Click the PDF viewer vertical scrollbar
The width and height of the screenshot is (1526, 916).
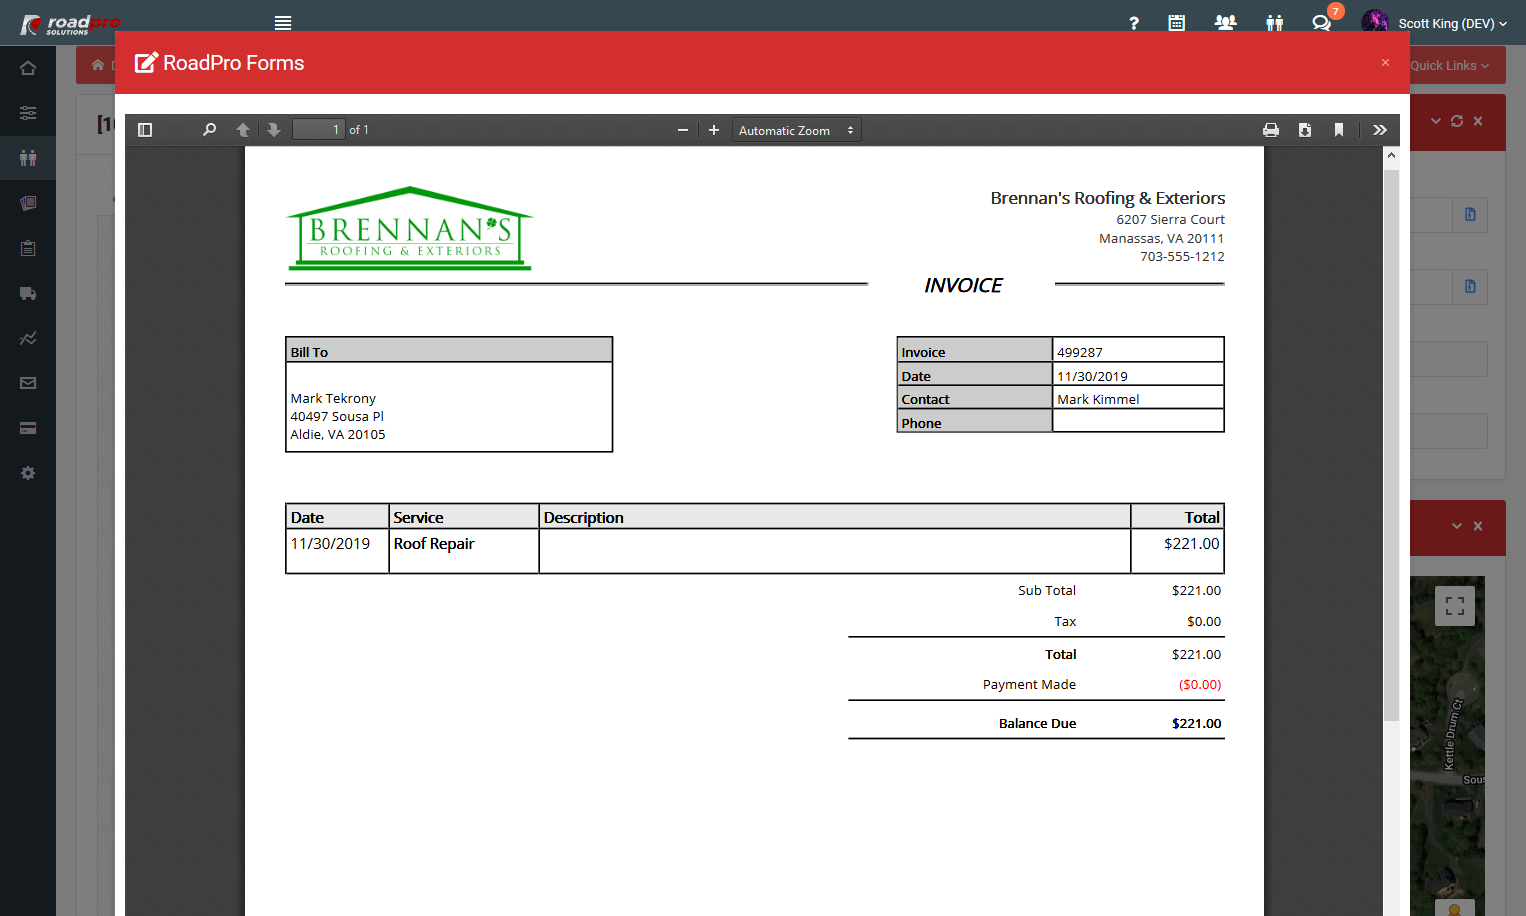pos(1391,445)
